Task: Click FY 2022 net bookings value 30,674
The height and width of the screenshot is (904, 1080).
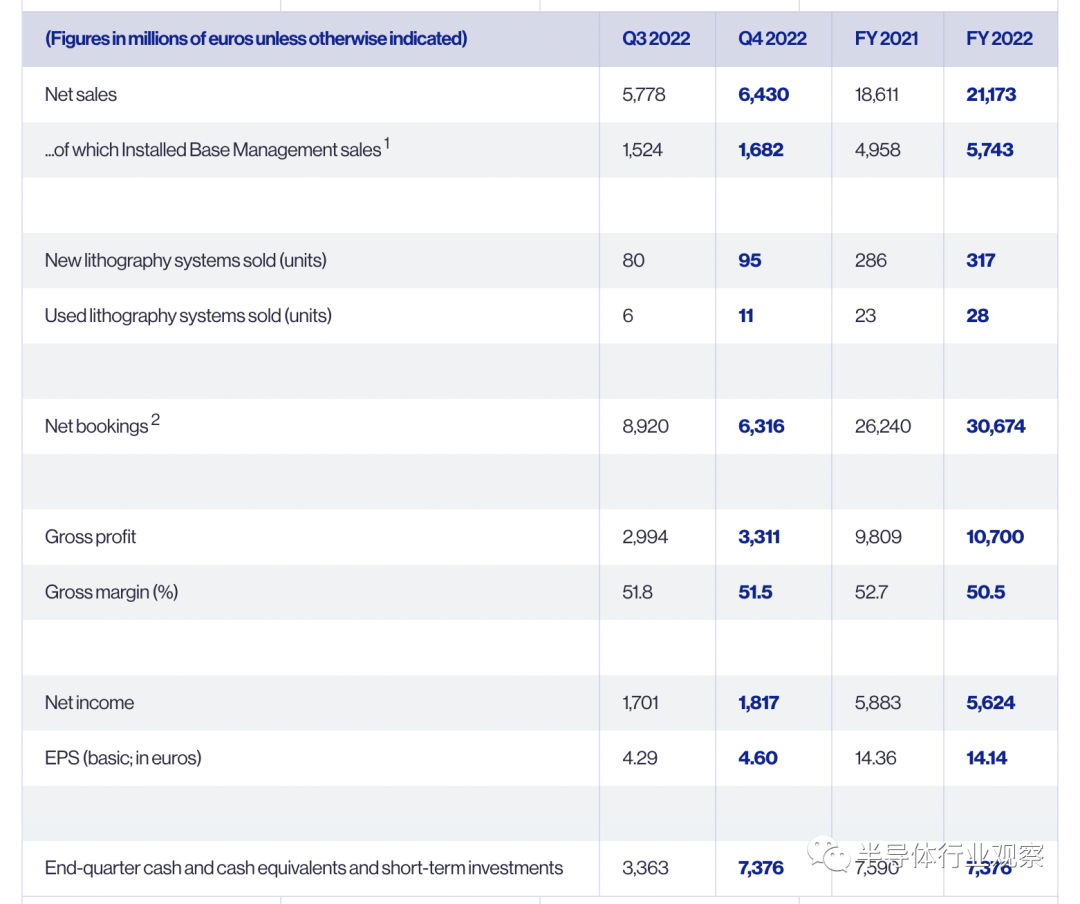Action: [x=995, y=426]
